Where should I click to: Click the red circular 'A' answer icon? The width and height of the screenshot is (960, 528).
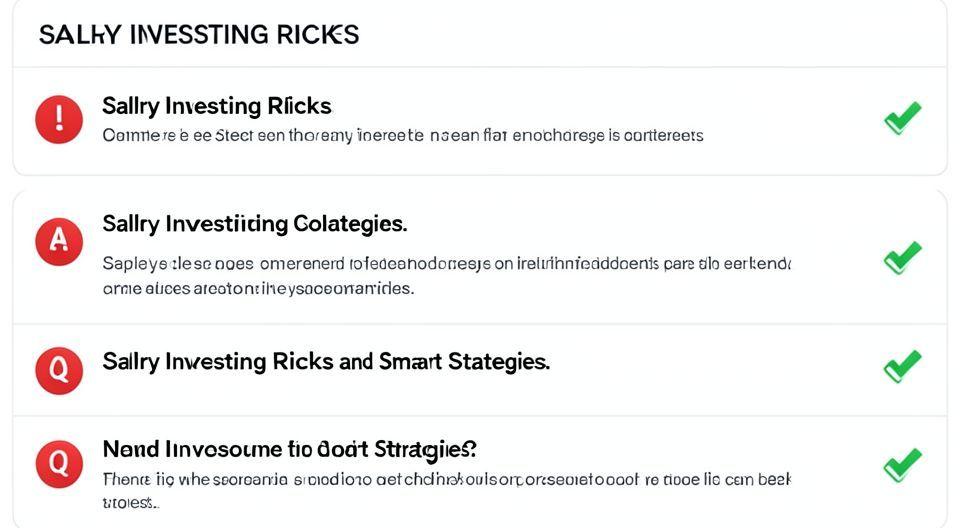click(x=59, y=242)
